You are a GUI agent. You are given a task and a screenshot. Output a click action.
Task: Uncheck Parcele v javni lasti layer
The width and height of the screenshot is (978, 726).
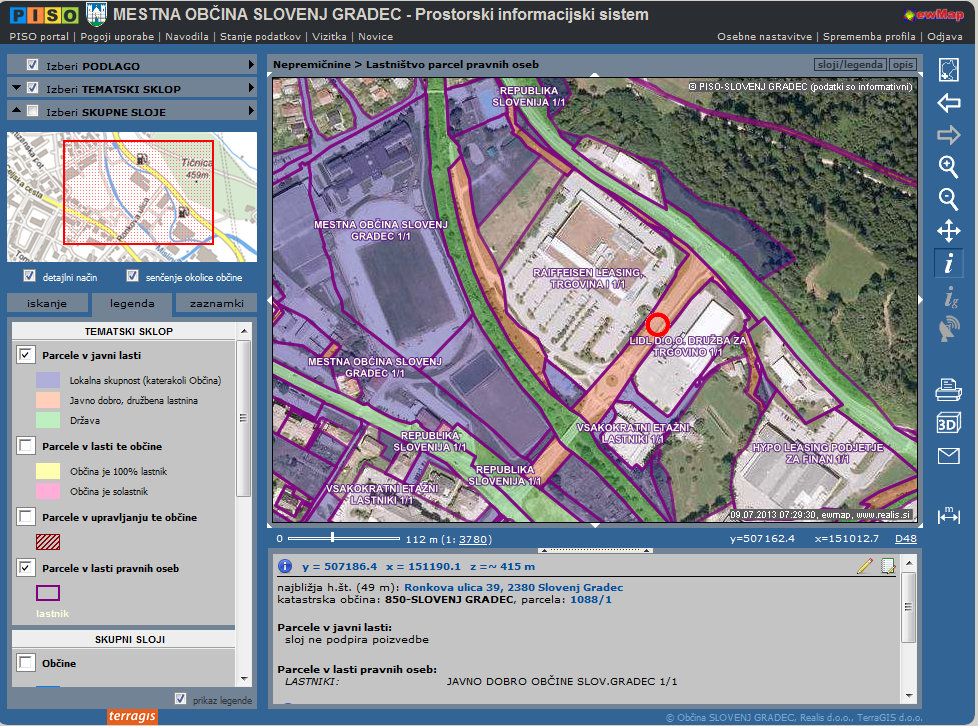pos(26,355)
